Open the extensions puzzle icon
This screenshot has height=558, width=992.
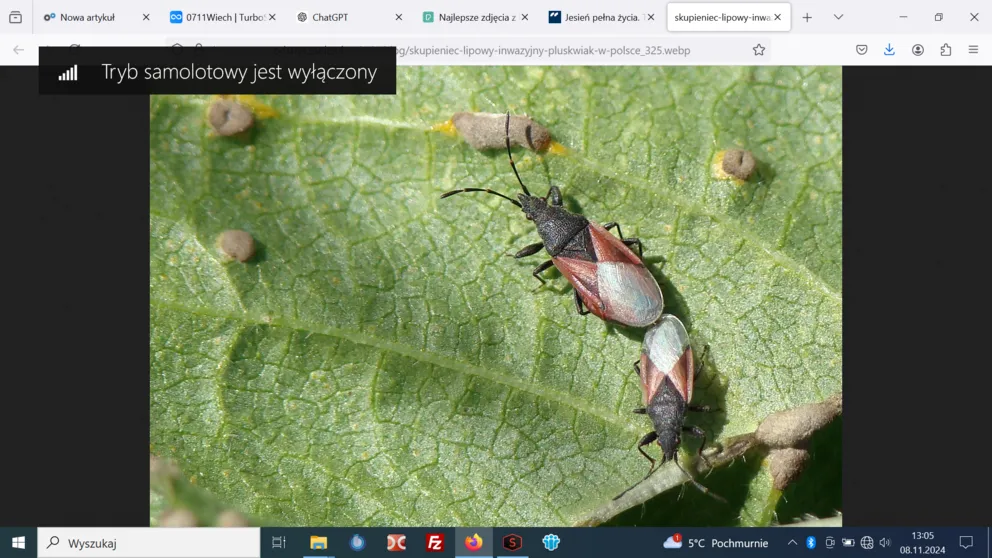point(946,49)
